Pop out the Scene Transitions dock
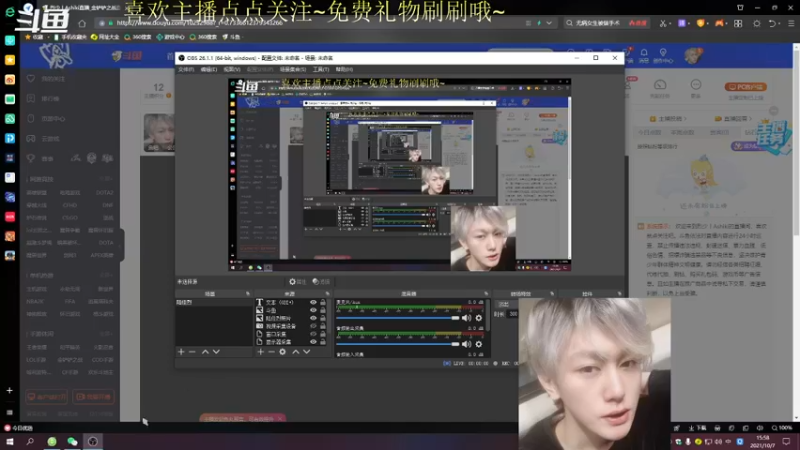Screen dimensions: 800x450 pyautogui.click(x=552, y=294)
